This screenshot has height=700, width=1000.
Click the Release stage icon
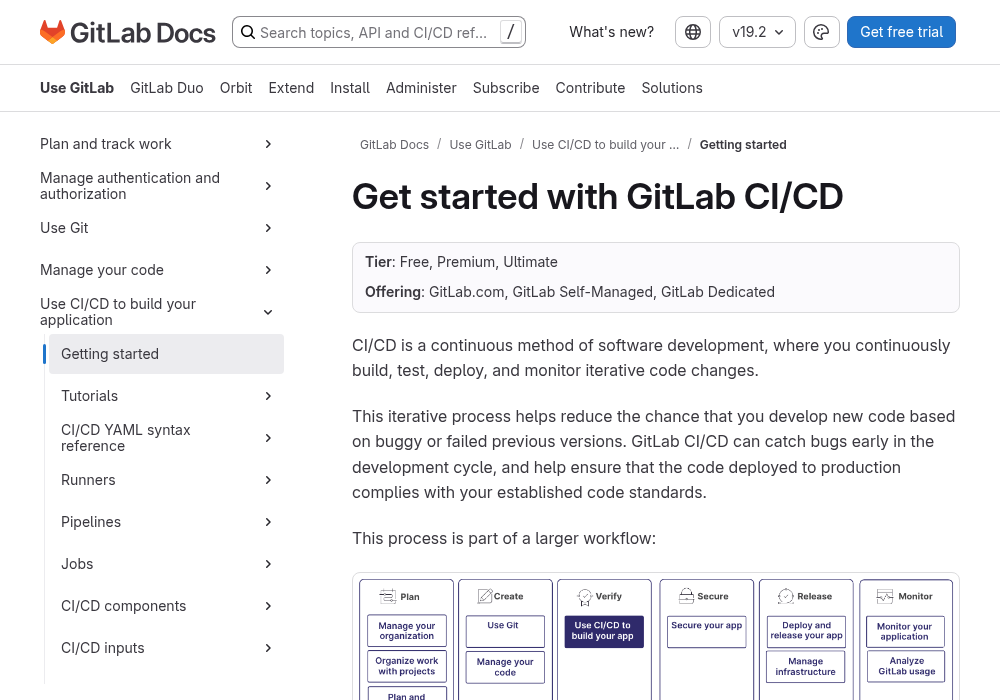click(x=786, y=596)
